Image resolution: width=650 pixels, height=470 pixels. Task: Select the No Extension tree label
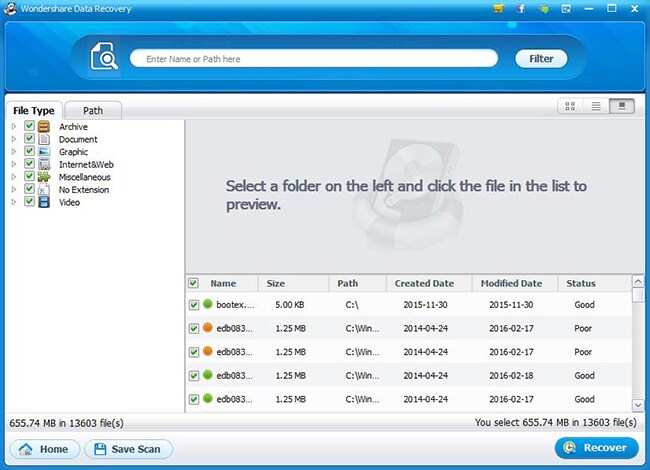84,190
